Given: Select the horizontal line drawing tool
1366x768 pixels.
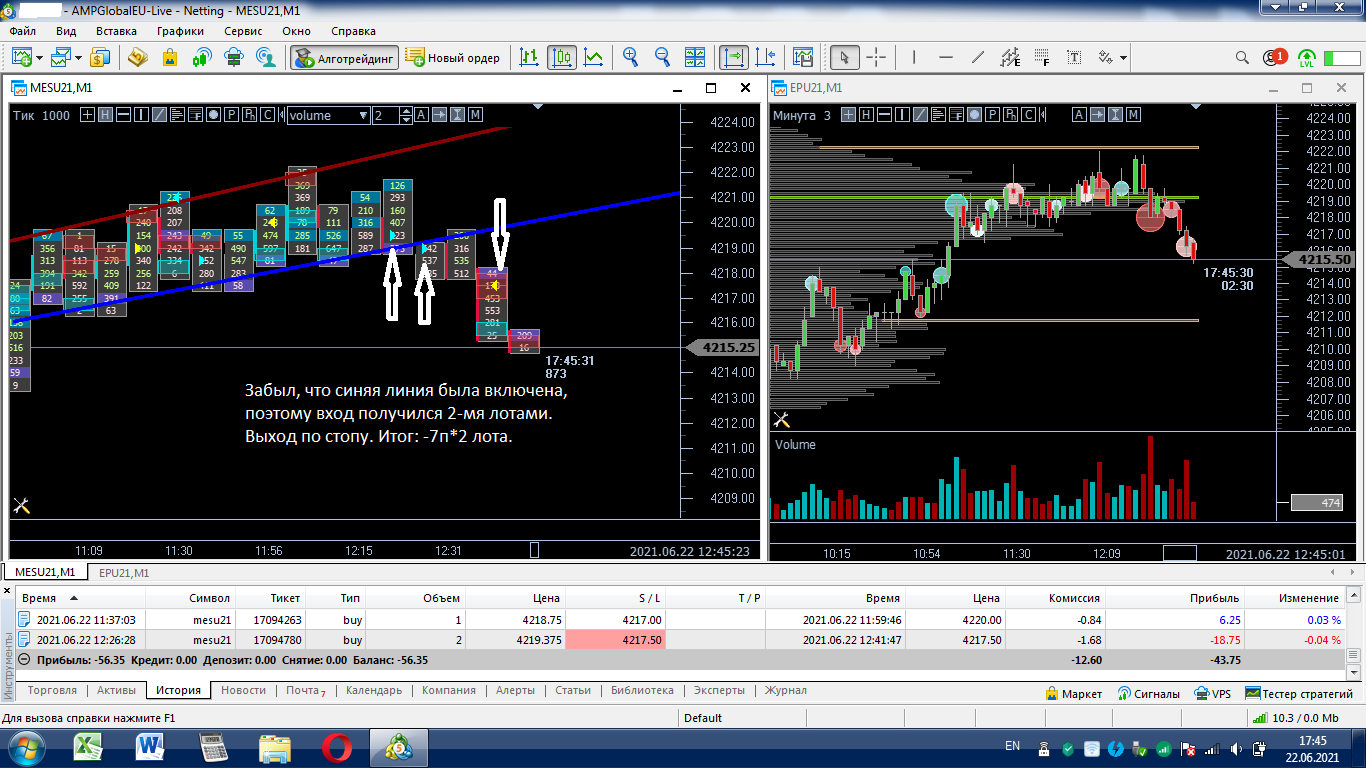Looking at the screenshot, I should pyautogui.click(x=946, y=57).
